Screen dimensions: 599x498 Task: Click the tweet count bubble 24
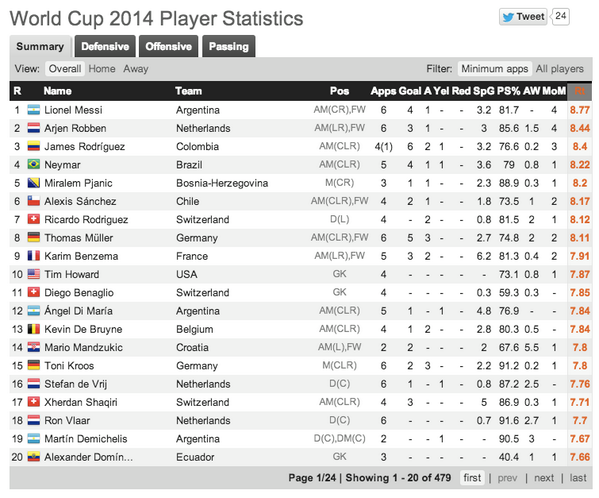pos(560,16)
